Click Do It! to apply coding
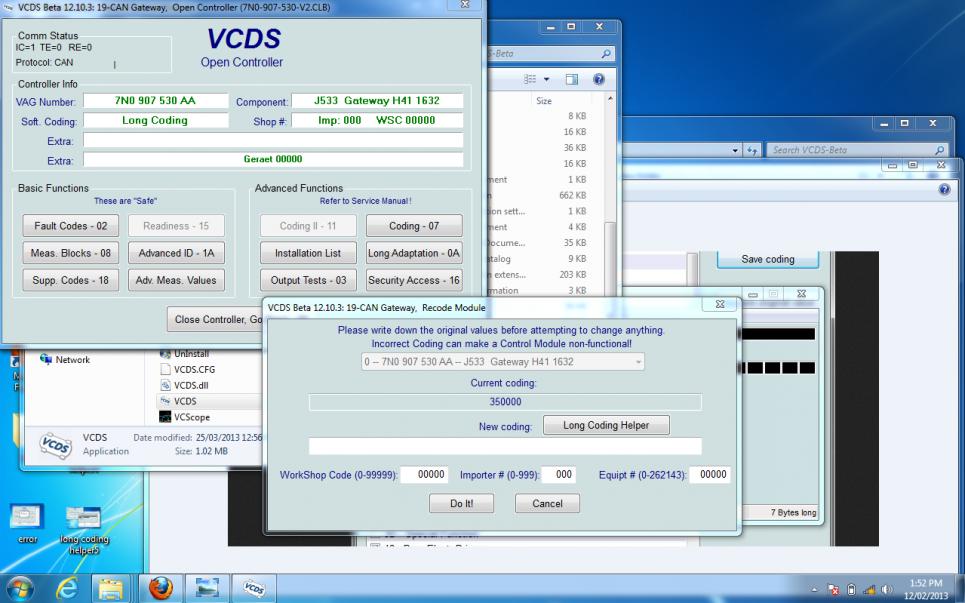The height and width of the screenshot is (603, 965). (x=462, y=503)
